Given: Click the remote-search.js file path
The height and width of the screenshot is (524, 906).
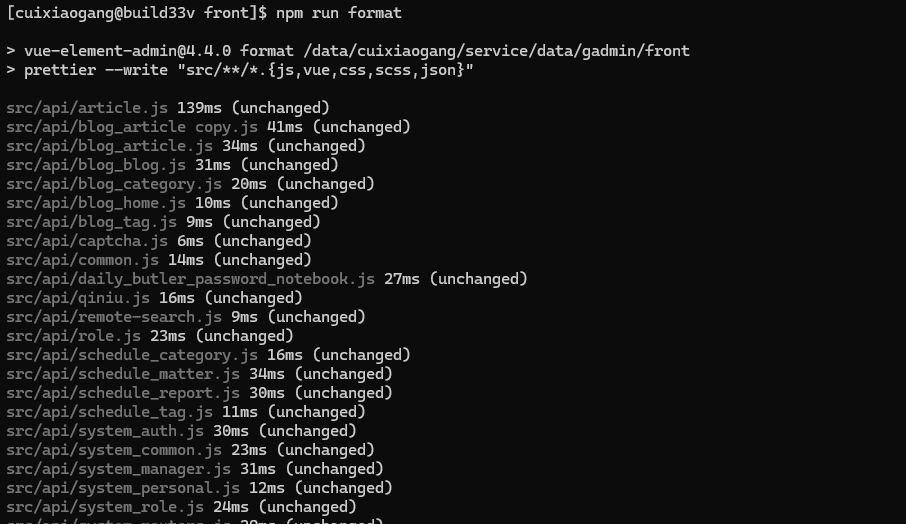Looking at the screenshot, I should click(x=114, y=318).
